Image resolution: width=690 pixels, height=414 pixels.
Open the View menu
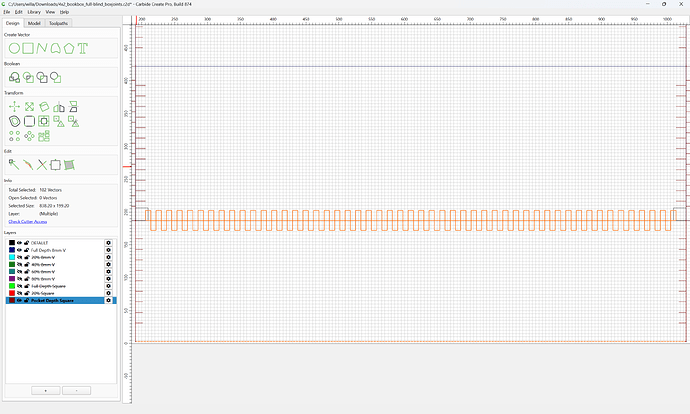tap(51, 12)
